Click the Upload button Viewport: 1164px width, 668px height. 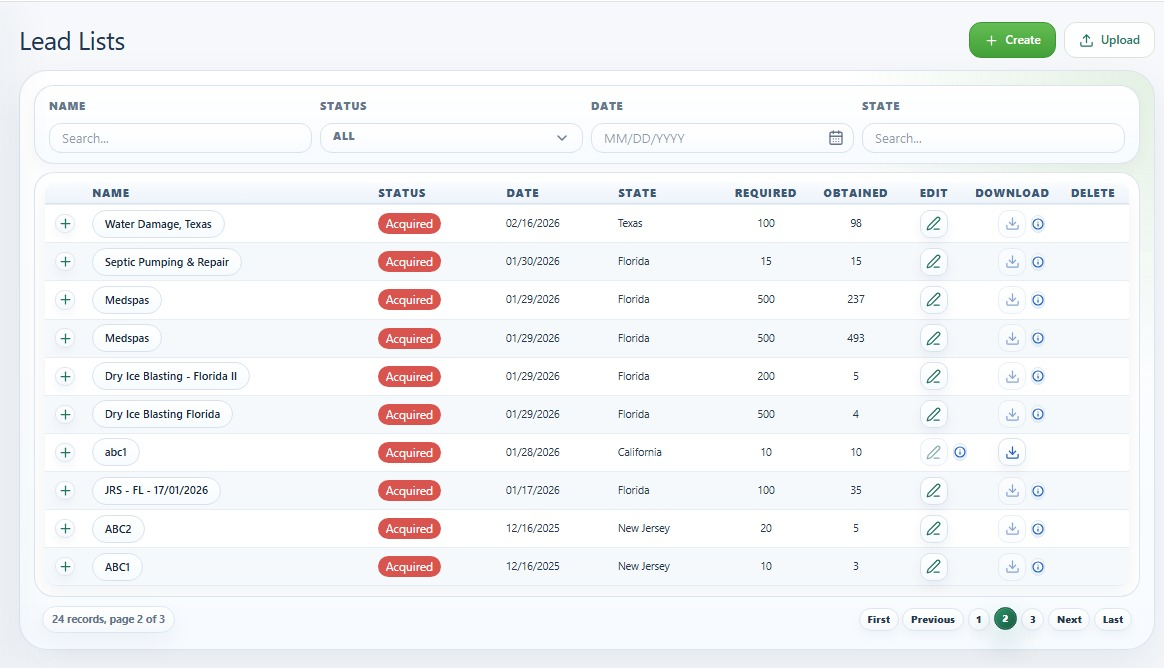pos(1109,40)
